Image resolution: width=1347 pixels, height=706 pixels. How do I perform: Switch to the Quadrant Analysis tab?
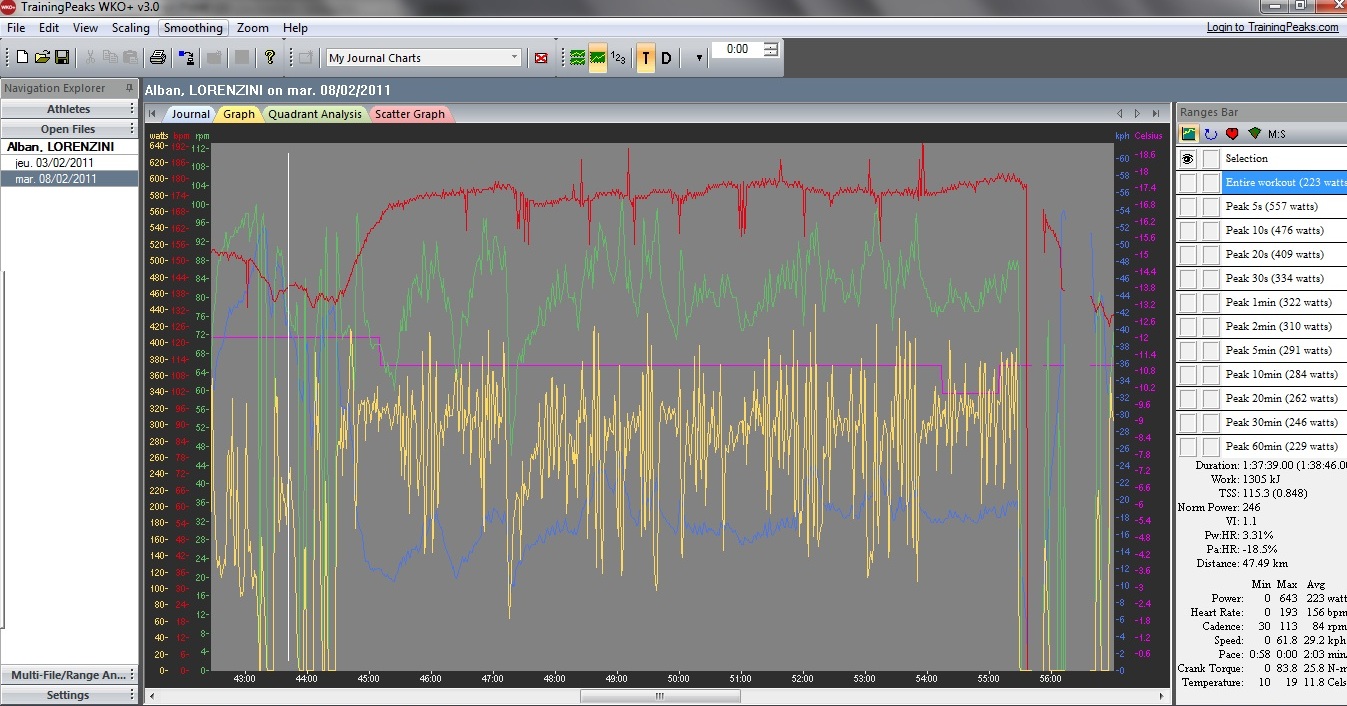[314, 114]
